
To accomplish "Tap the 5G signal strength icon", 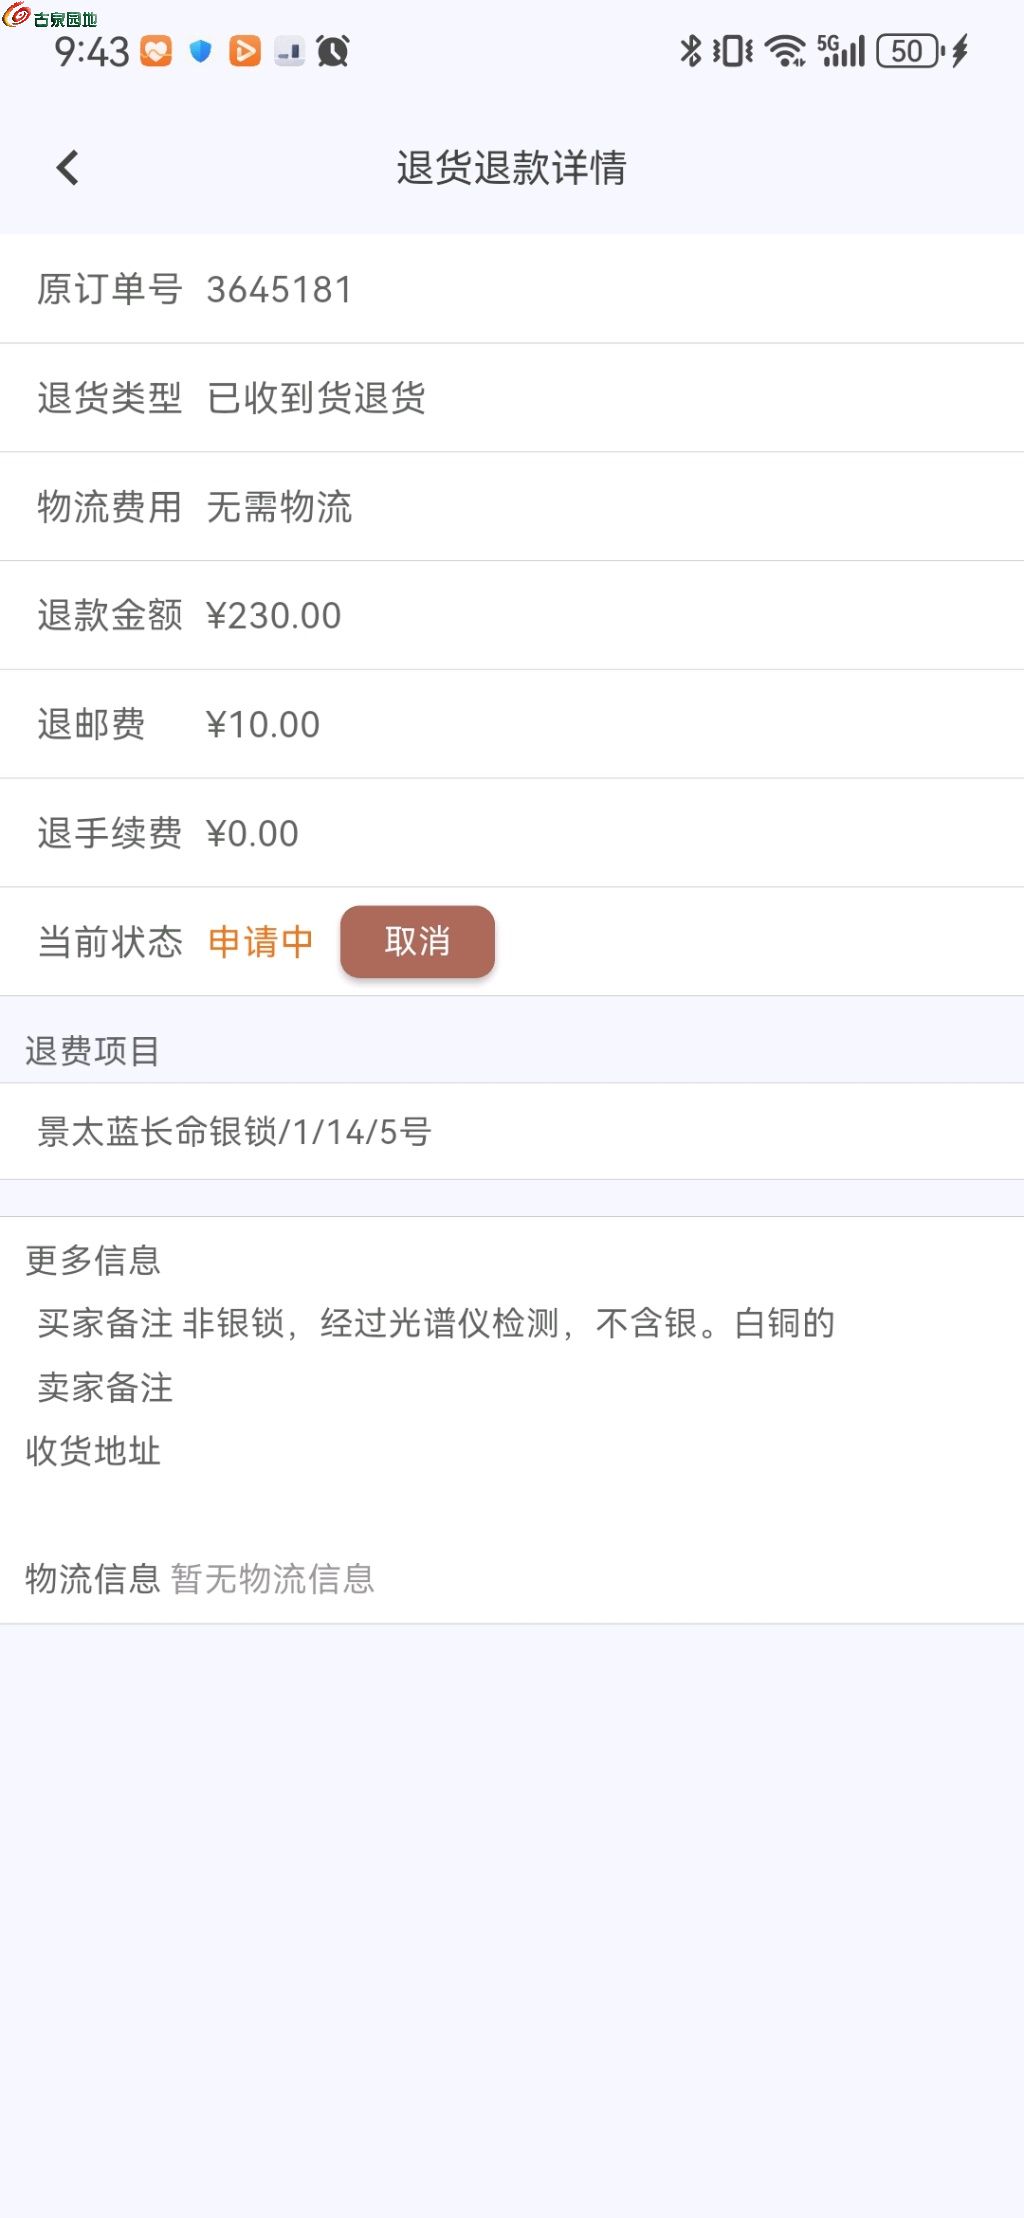I will point(841,50).
